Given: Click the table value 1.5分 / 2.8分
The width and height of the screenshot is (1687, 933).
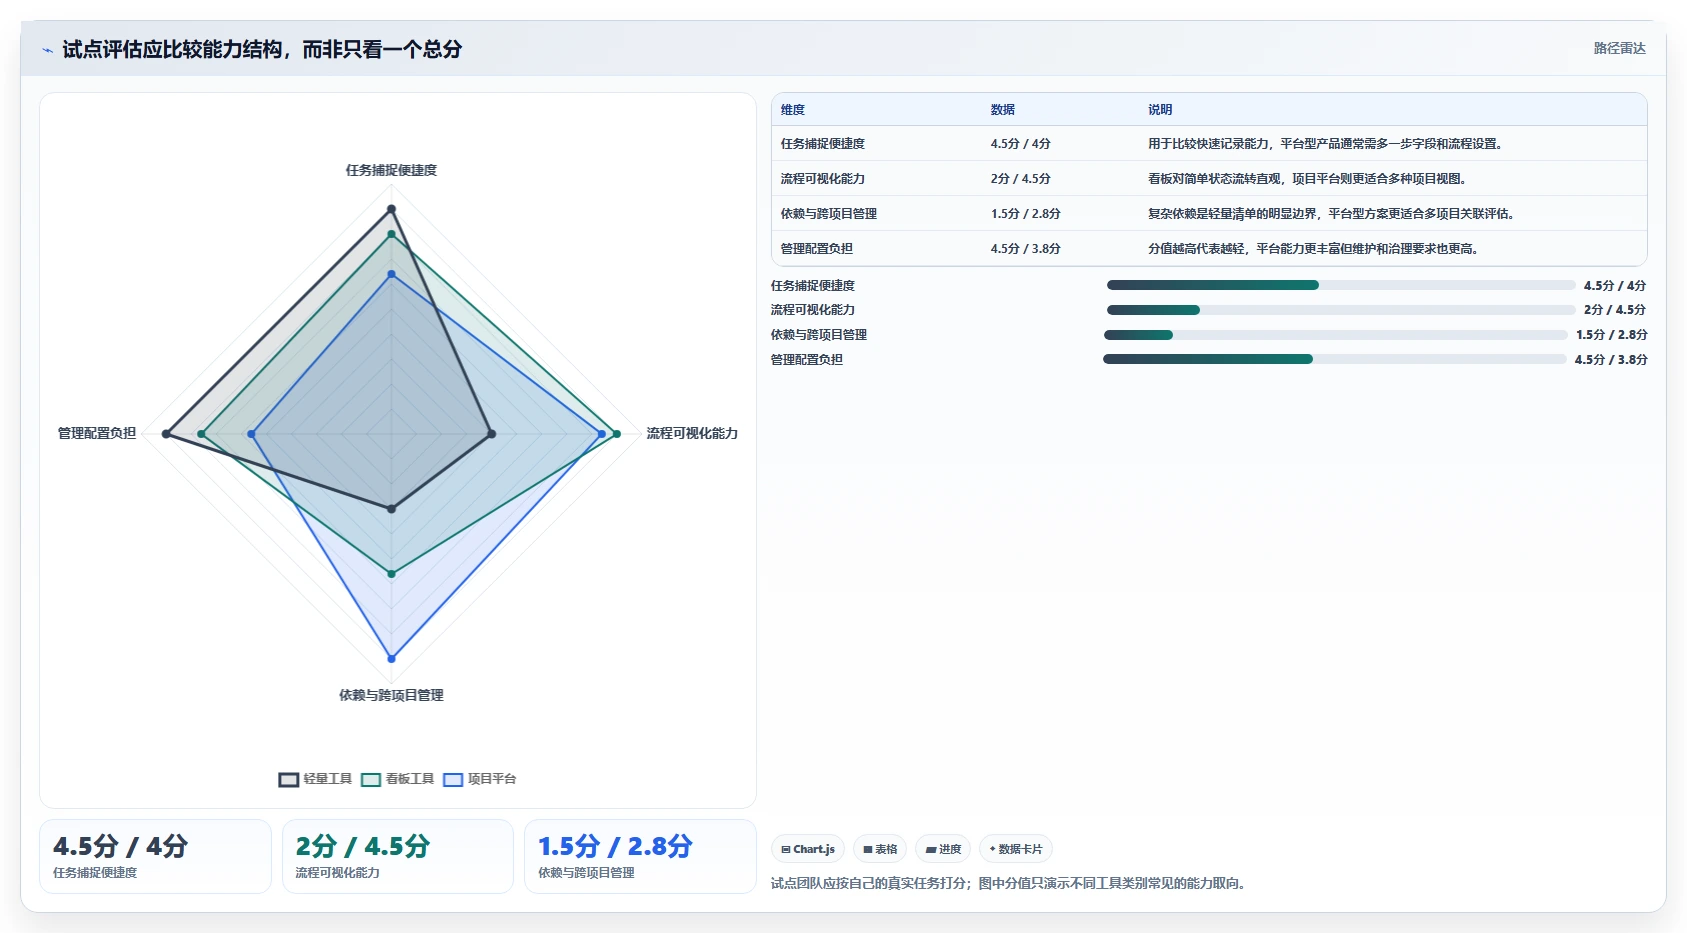Looking at the screenshot, I should tap(1026, 214).
